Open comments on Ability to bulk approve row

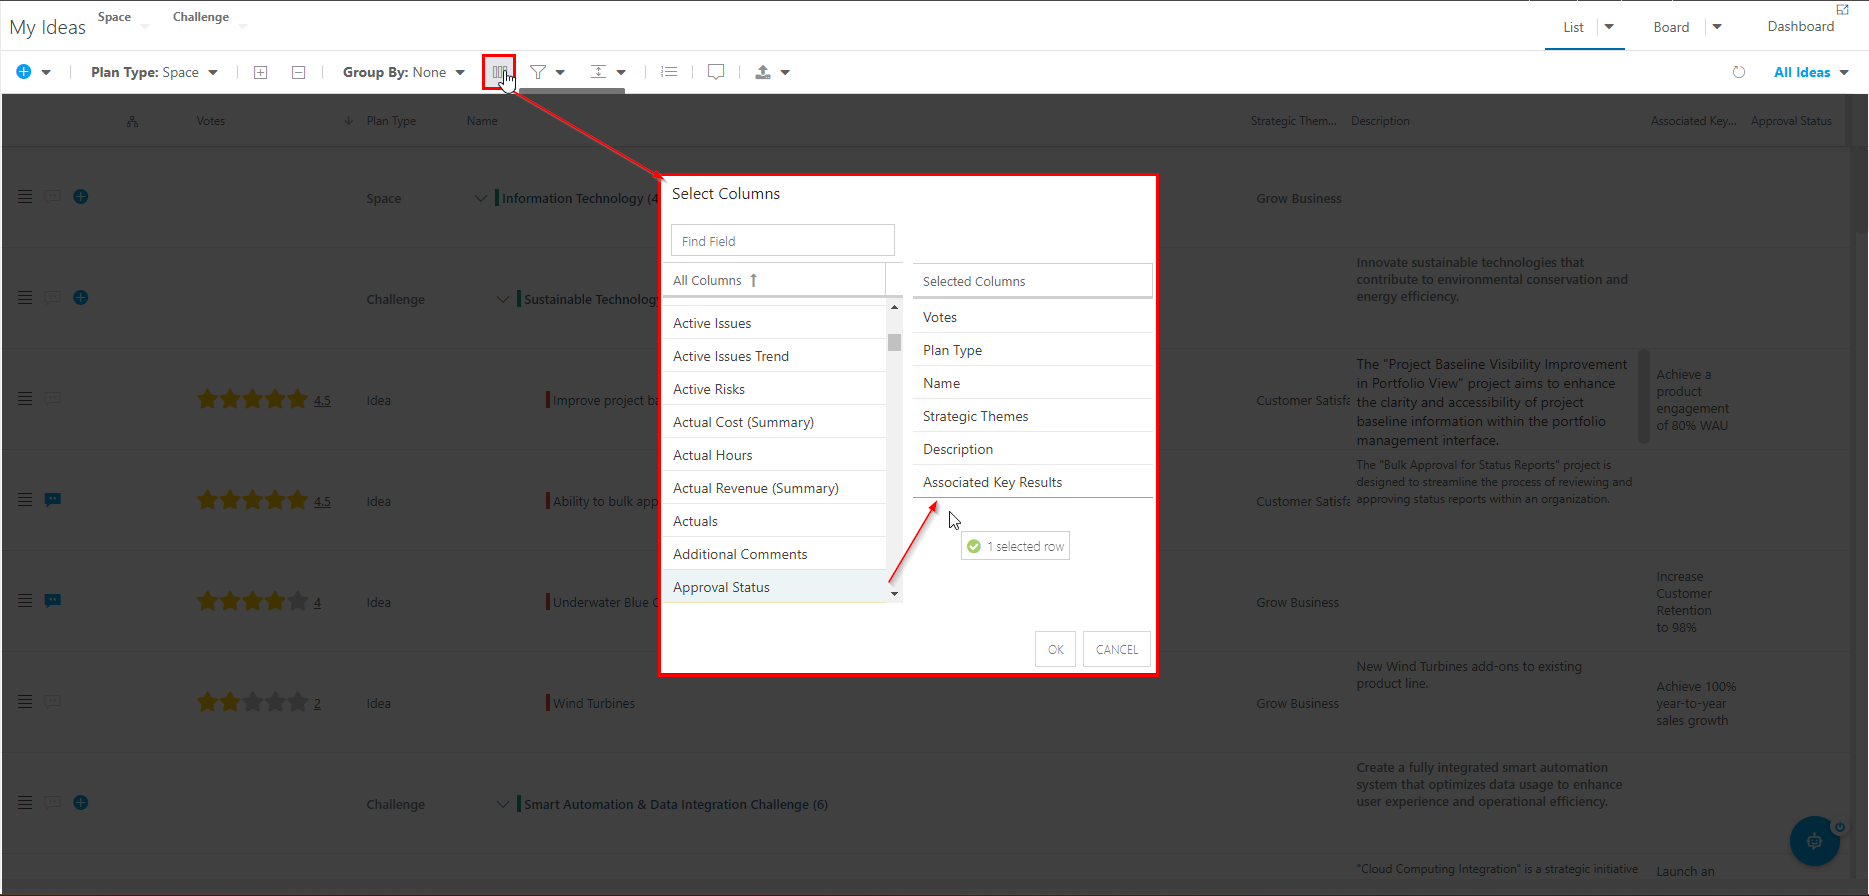[x=53, y=499]
